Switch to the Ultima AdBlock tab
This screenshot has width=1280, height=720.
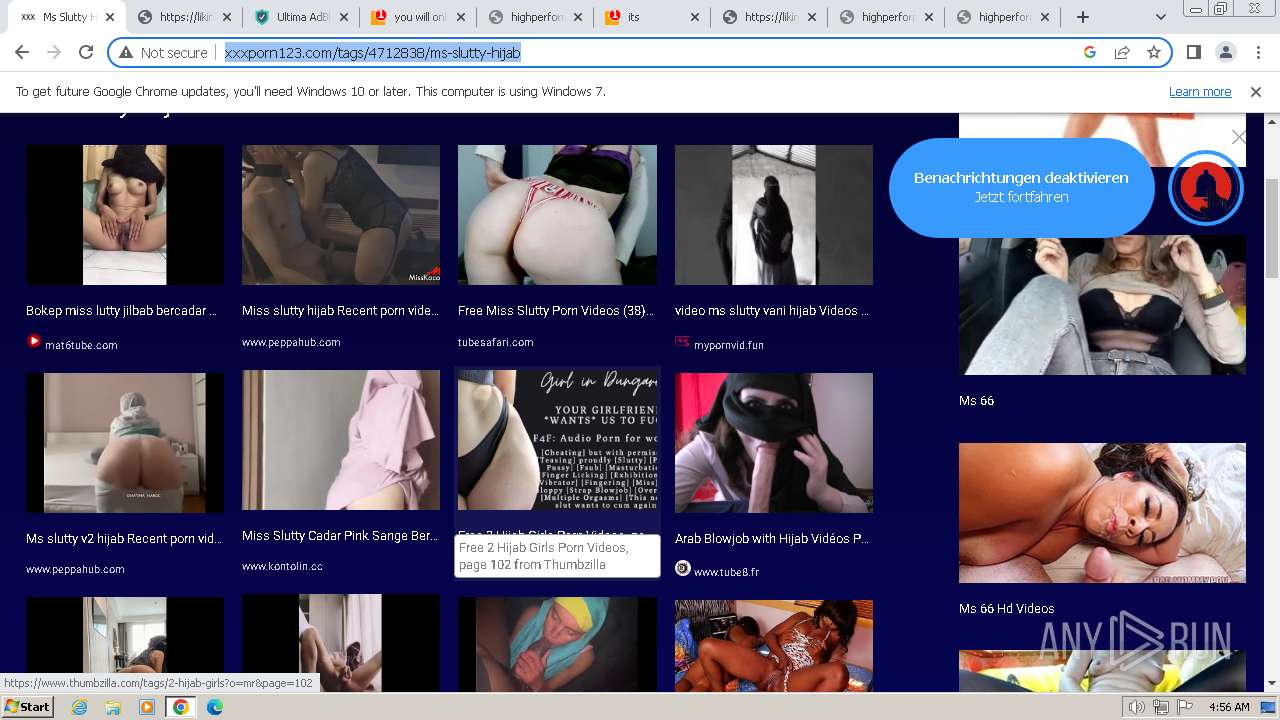pyautogui.click(x=293, y=17)
